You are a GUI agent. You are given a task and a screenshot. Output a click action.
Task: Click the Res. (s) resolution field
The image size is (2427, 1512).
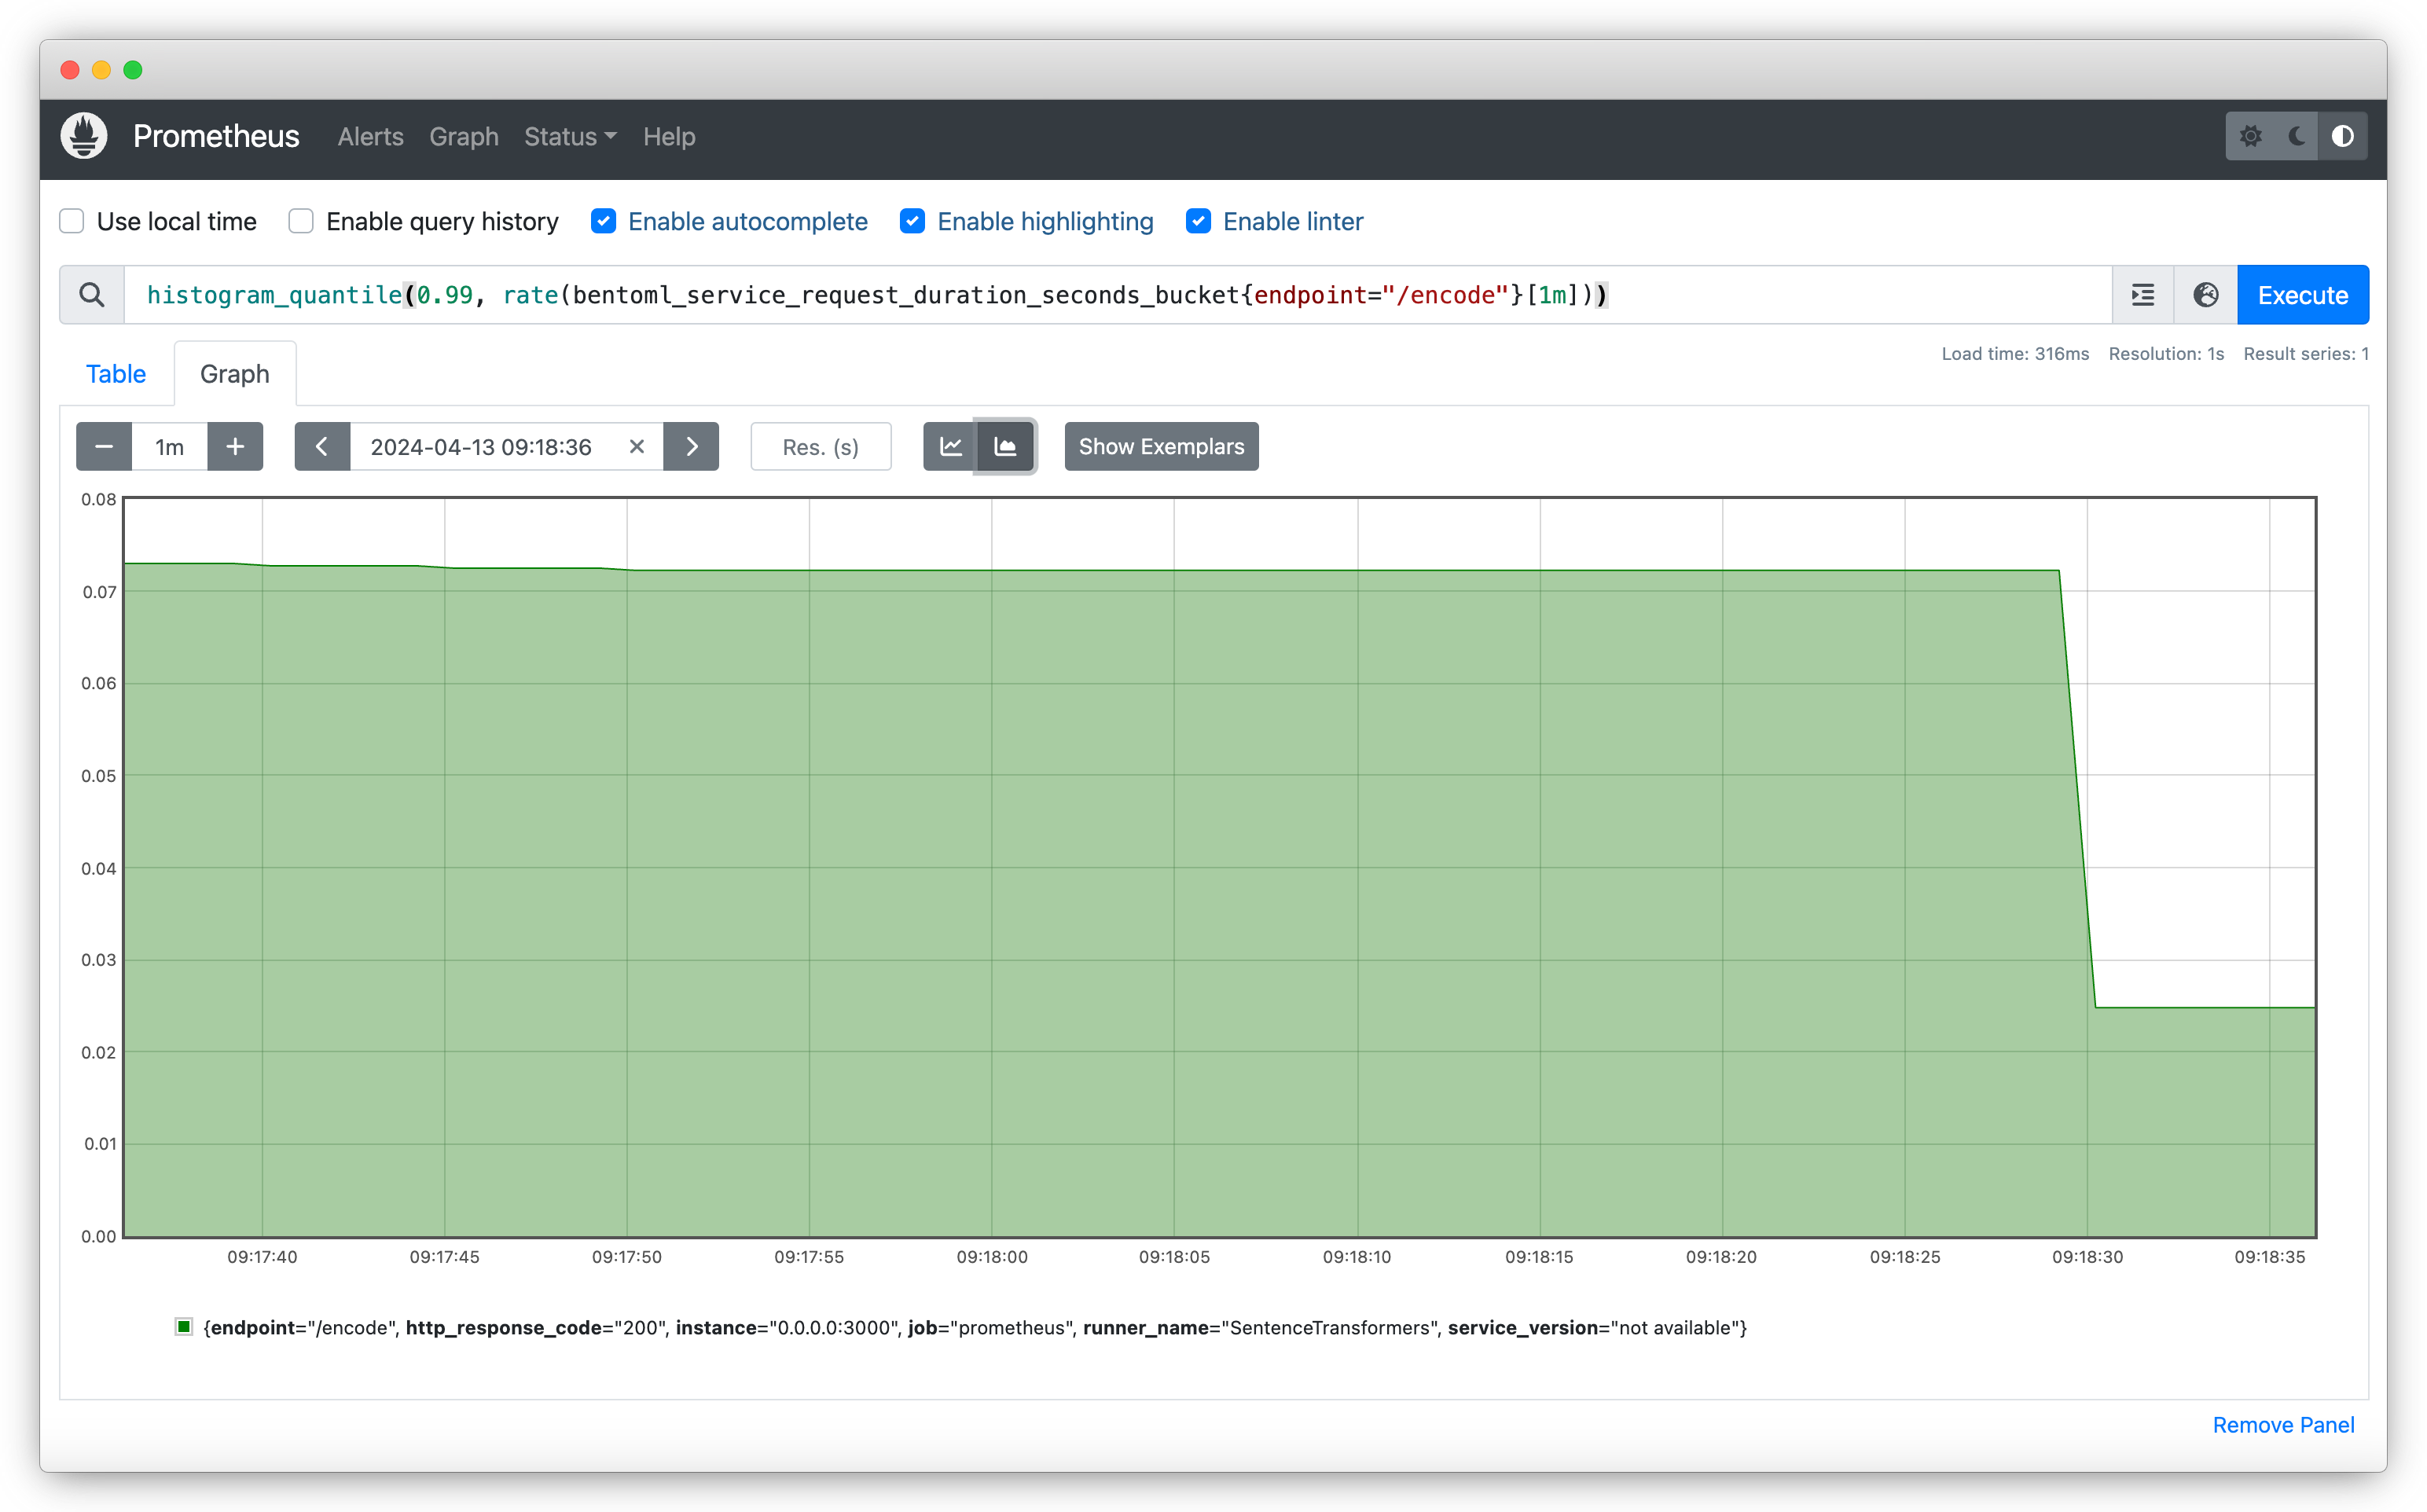click(x=821, y=447)
